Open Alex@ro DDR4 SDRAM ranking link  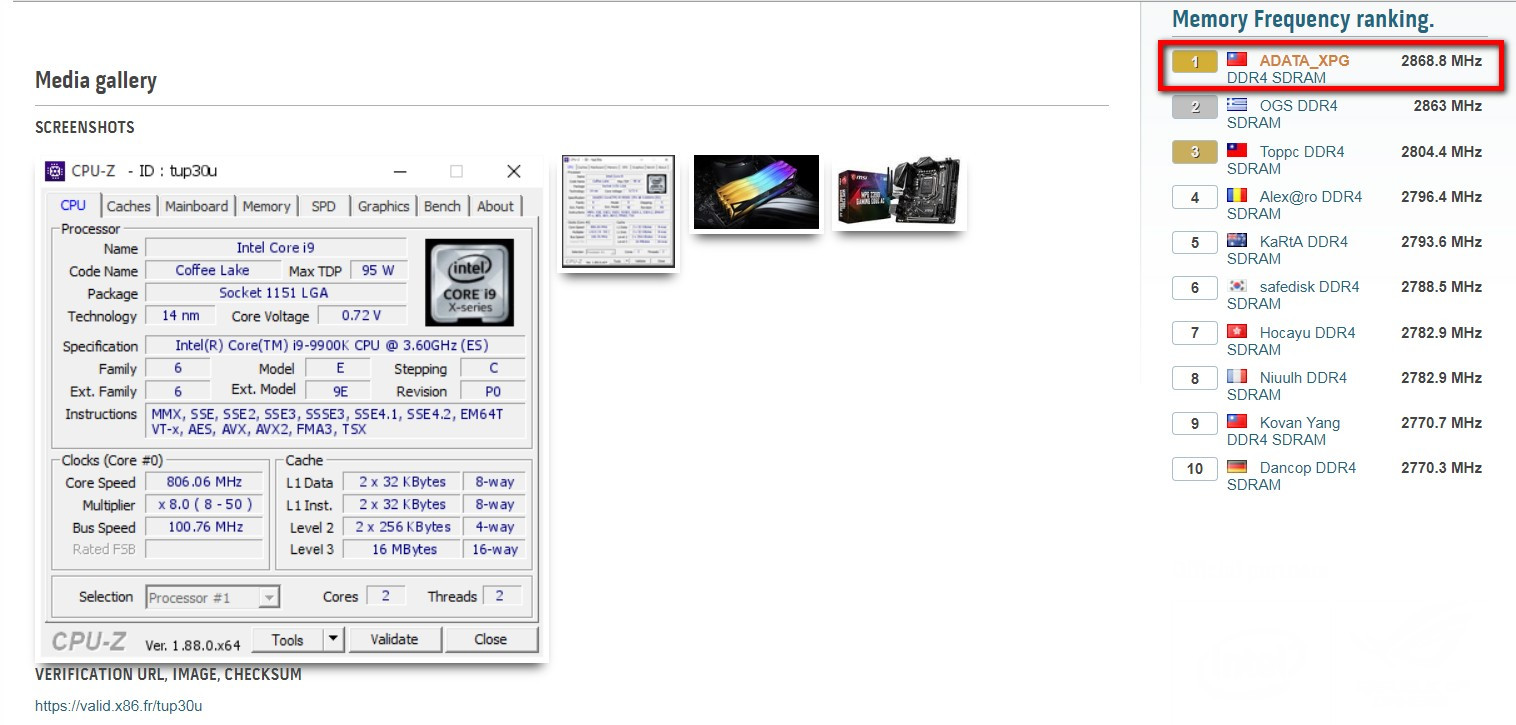[1295, 205]
